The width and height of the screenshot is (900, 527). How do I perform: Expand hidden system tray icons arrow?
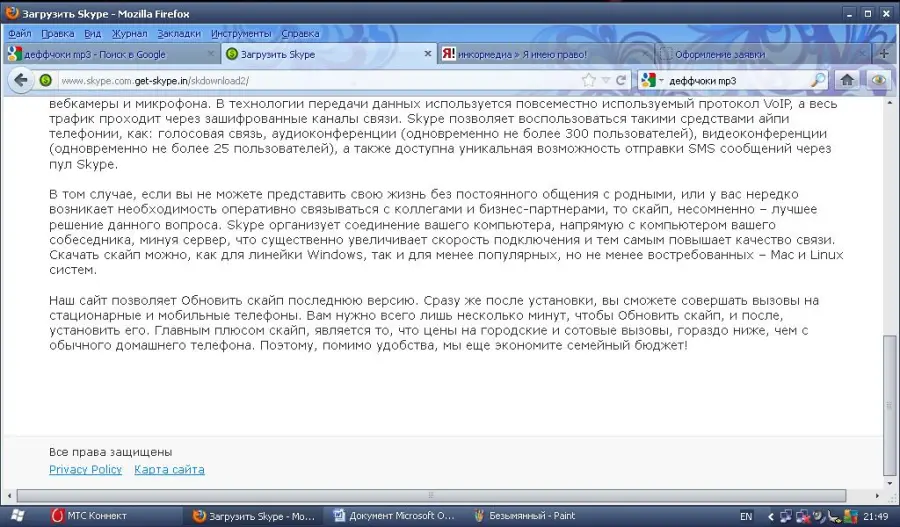[771, 517]
